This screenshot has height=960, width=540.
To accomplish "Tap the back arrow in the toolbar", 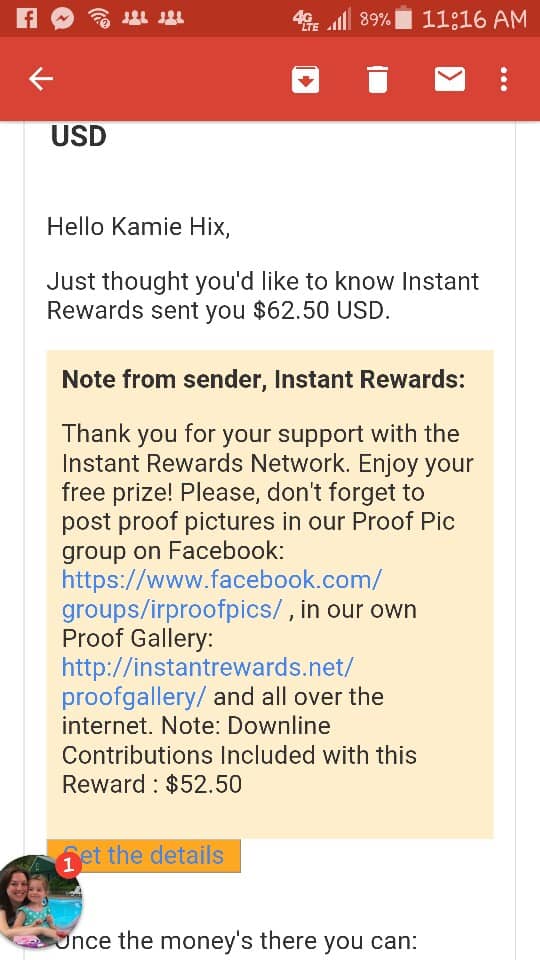I will (x=41, y=79).
